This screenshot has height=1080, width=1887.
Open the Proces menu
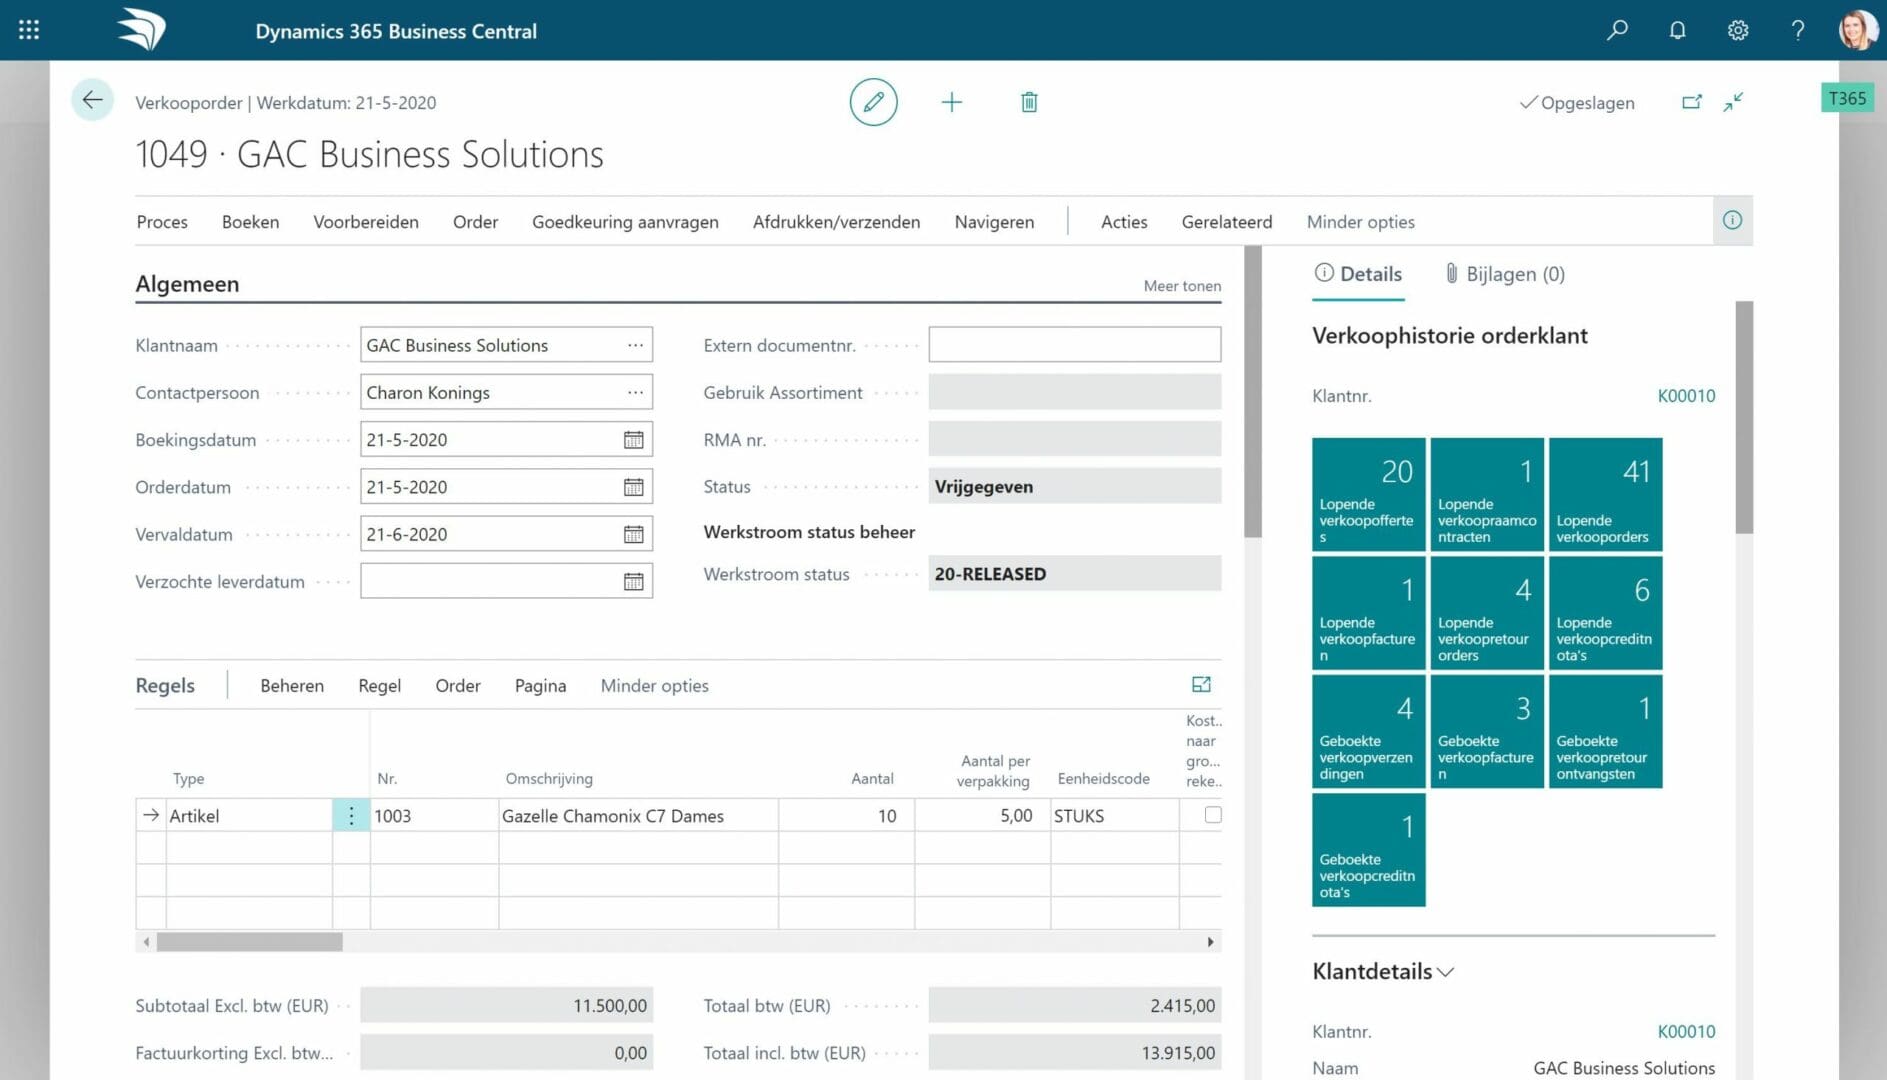(162, 222)
